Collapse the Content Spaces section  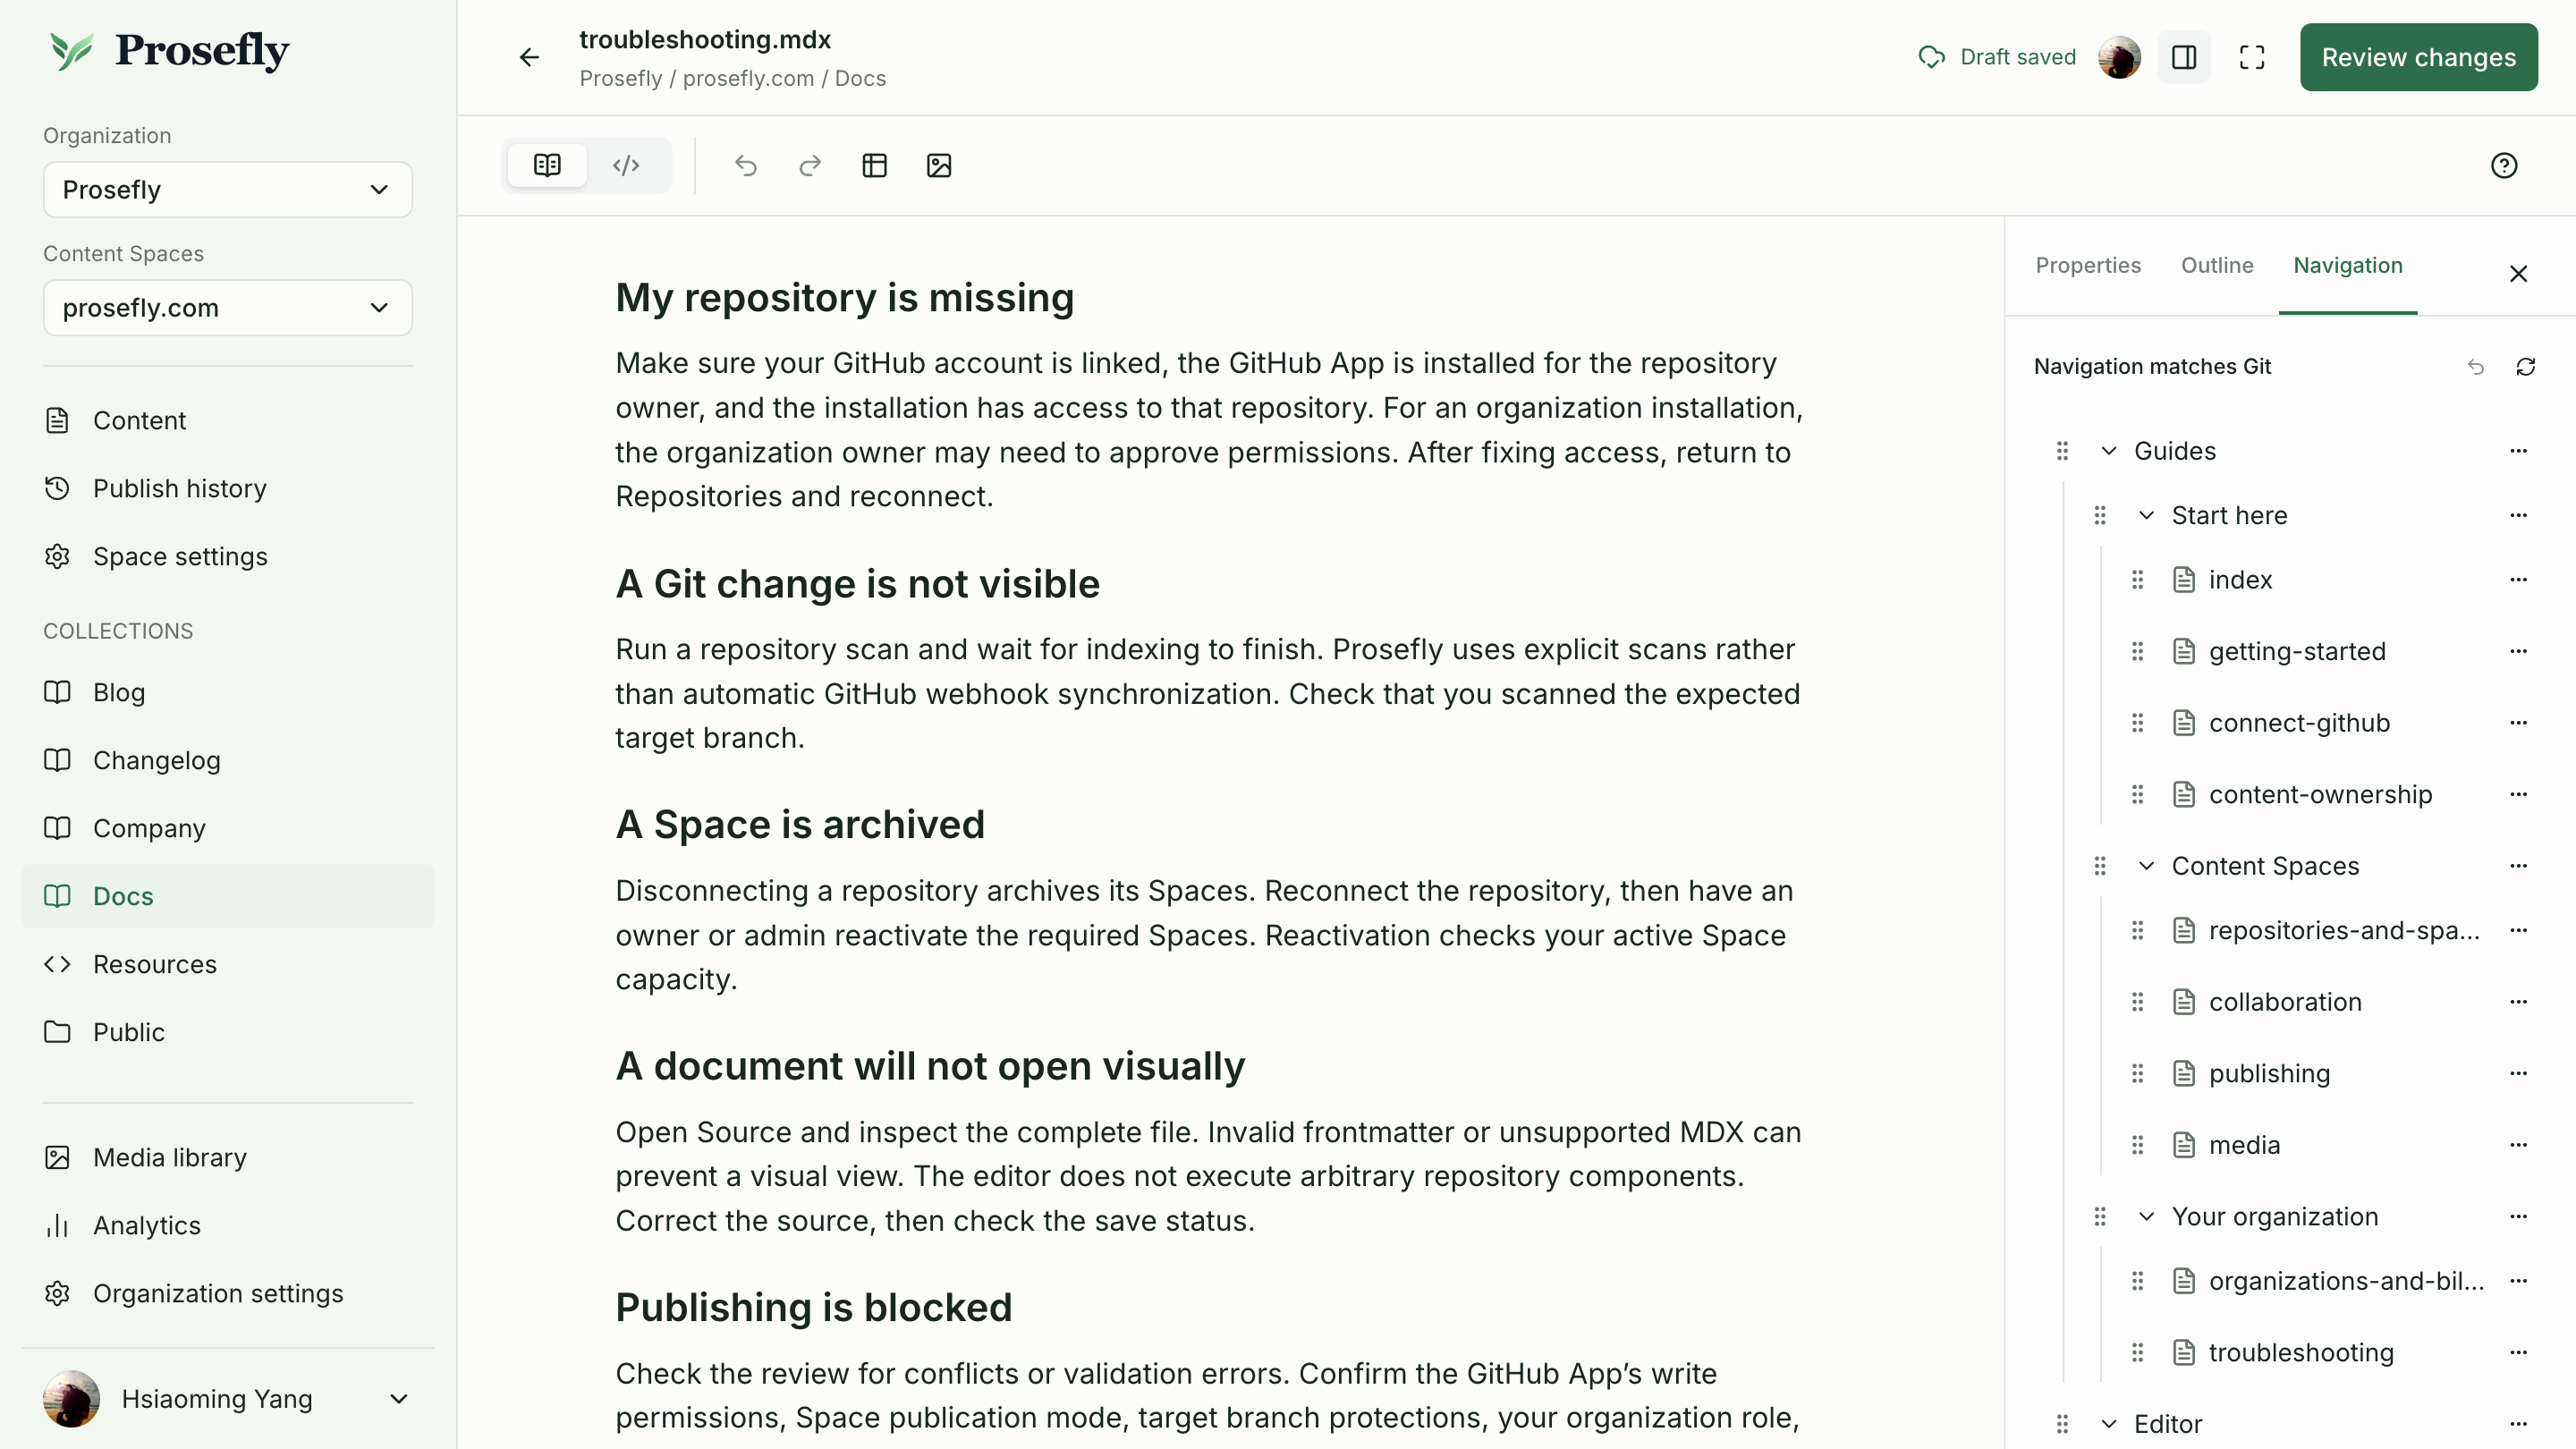(2146, 866)
